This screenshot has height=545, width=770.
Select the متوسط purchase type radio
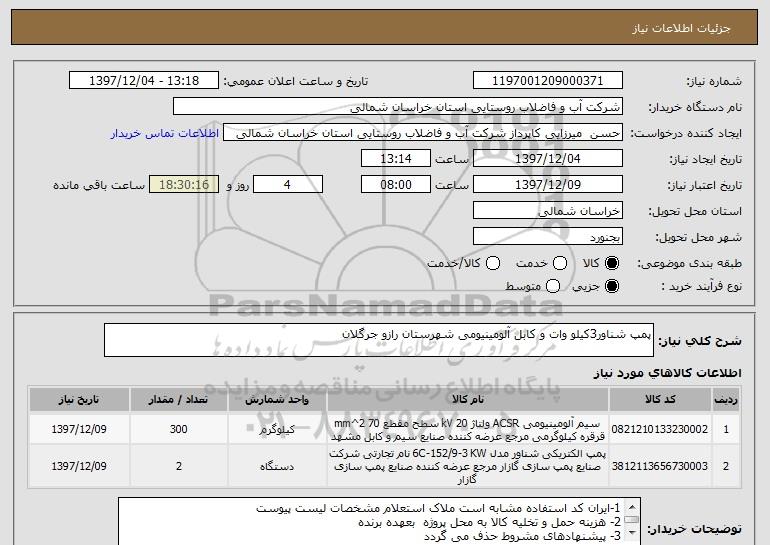tap(553, 286)
